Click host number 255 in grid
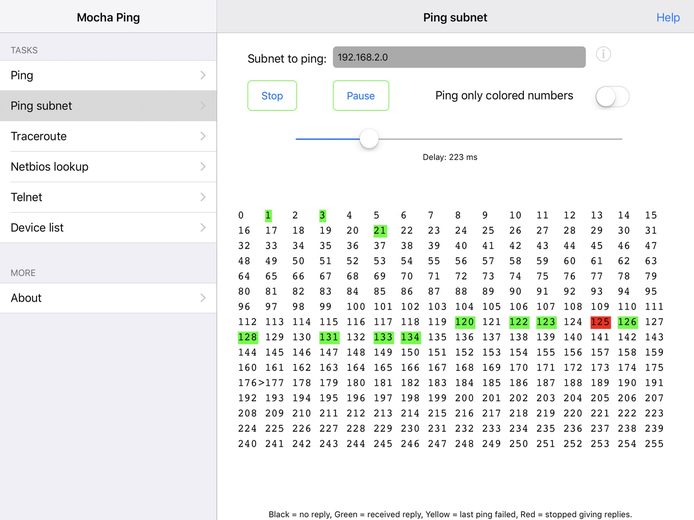The width and height of the screenshot is (694, 520). (654, 444)
